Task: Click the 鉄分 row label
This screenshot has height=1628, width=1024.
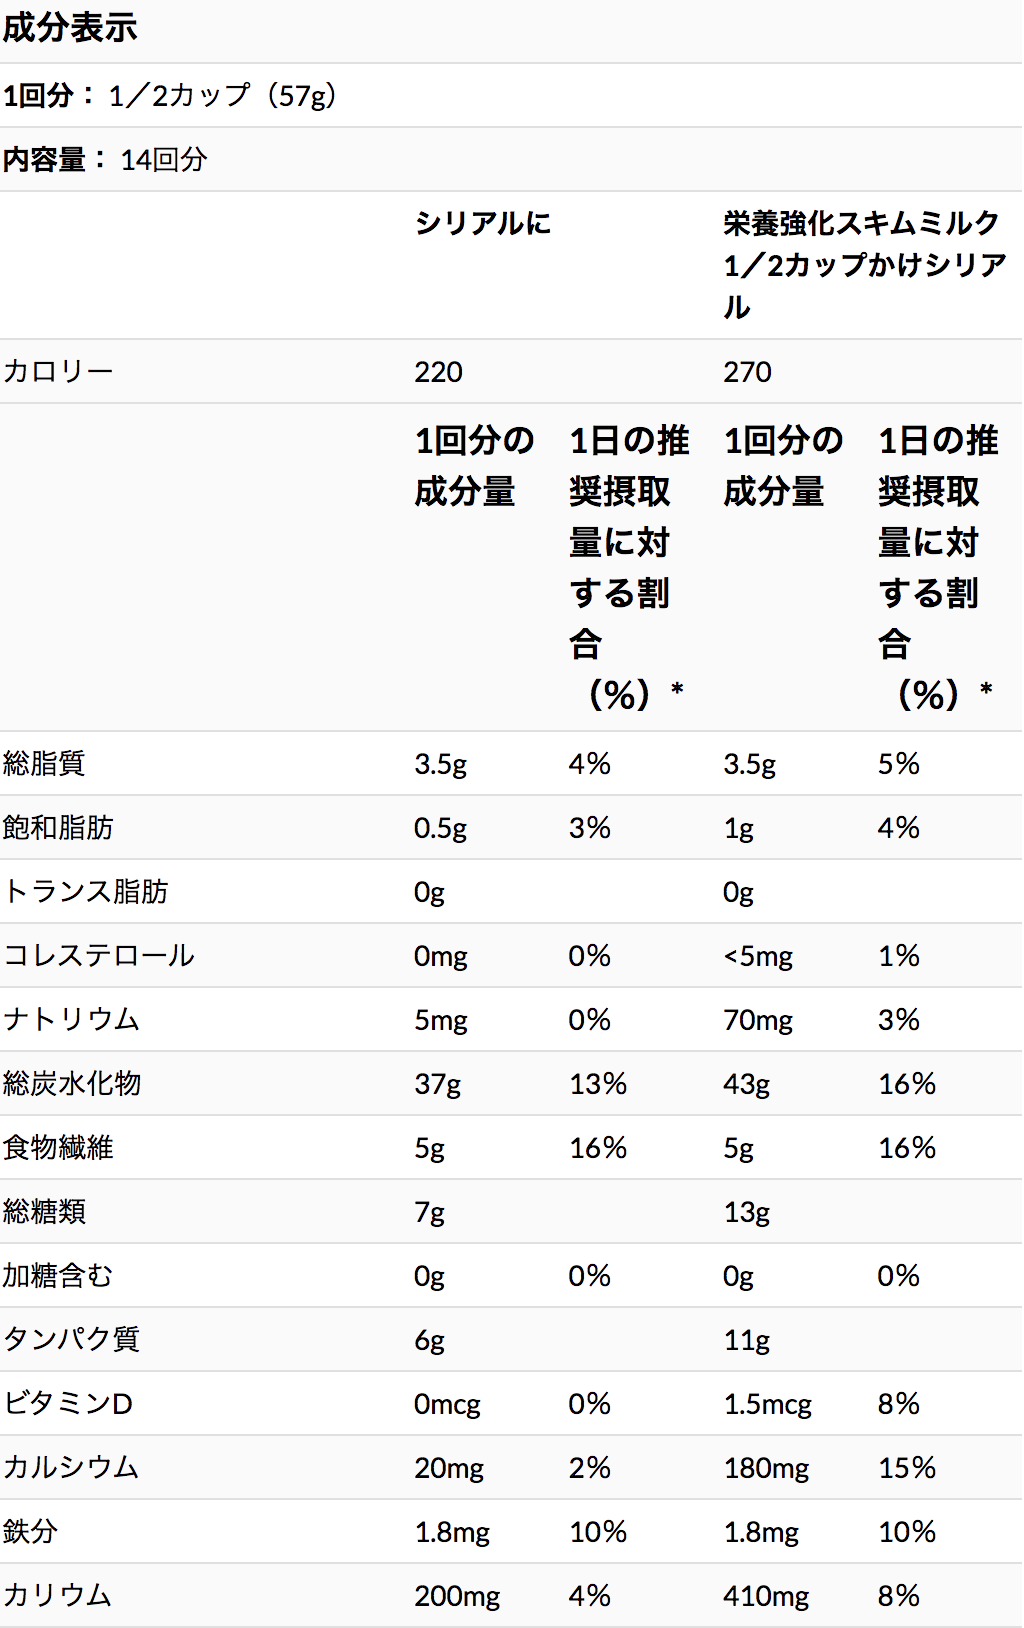Action: click(x=30, y=1532)
